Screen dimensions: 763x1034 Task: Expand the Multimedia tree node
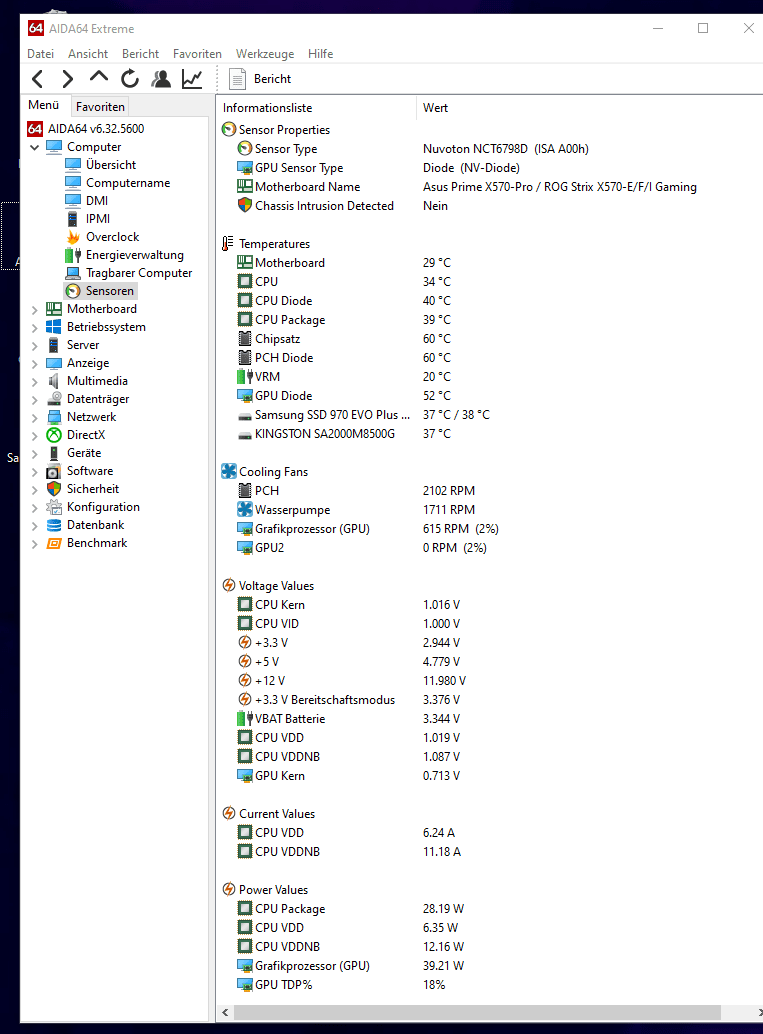[34, 381]
